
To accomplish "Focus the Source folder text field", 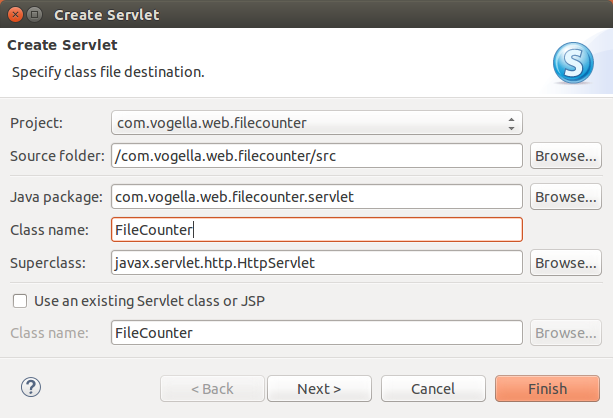I will tap(317, 156).
